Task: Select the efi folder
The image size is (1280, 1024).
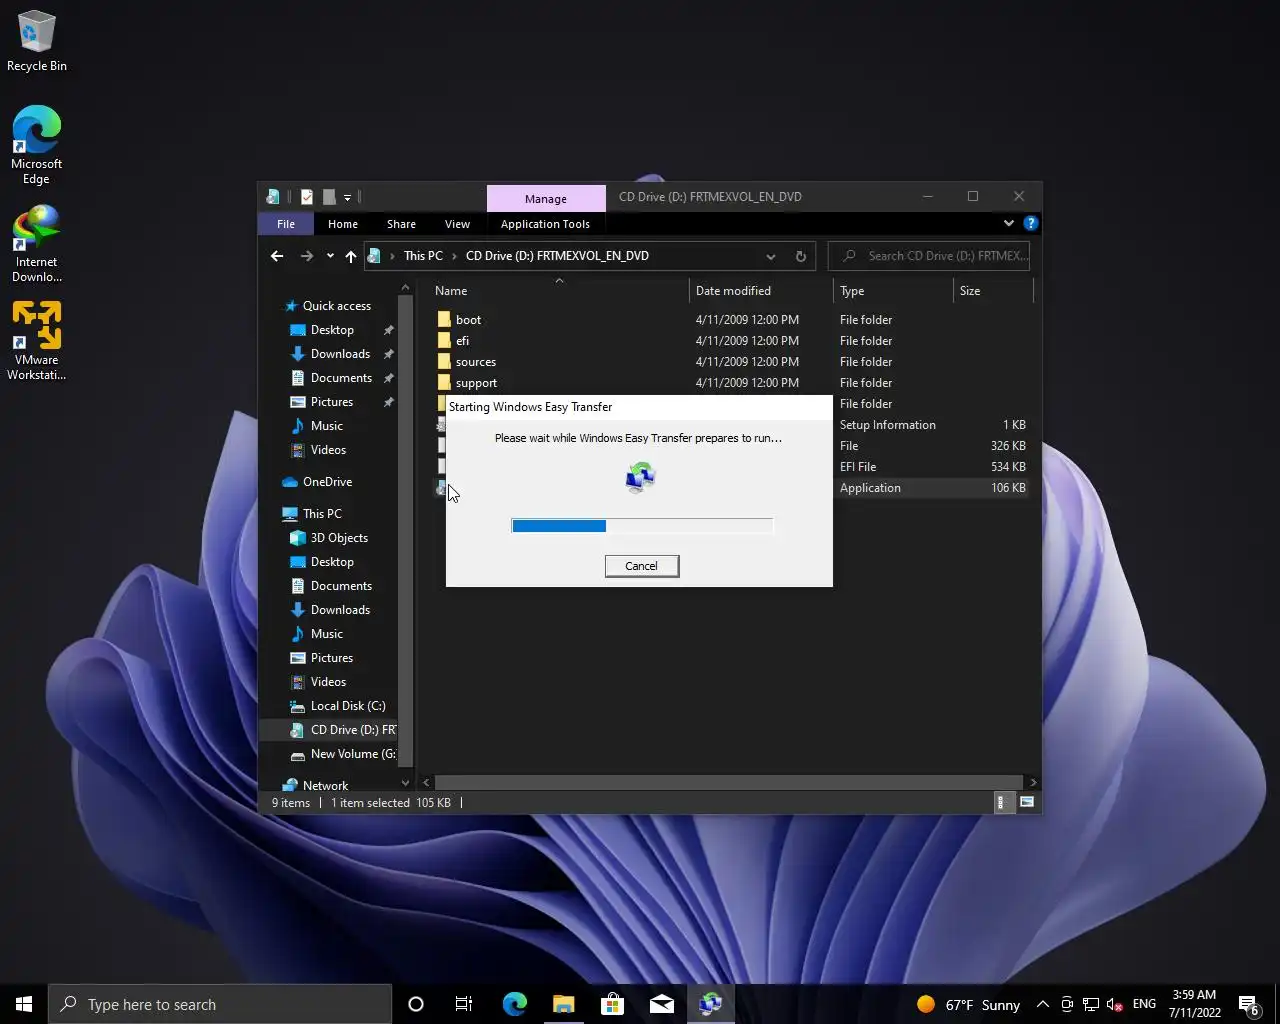Action: pos(462,341)
